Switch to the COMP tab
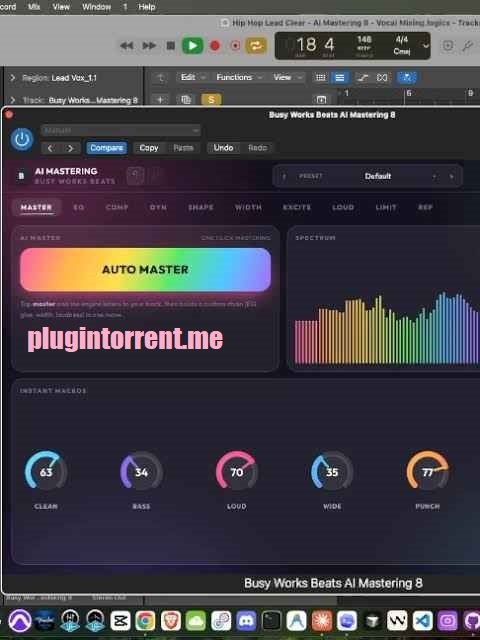The image size is (480, 640). tap(117, 207)
